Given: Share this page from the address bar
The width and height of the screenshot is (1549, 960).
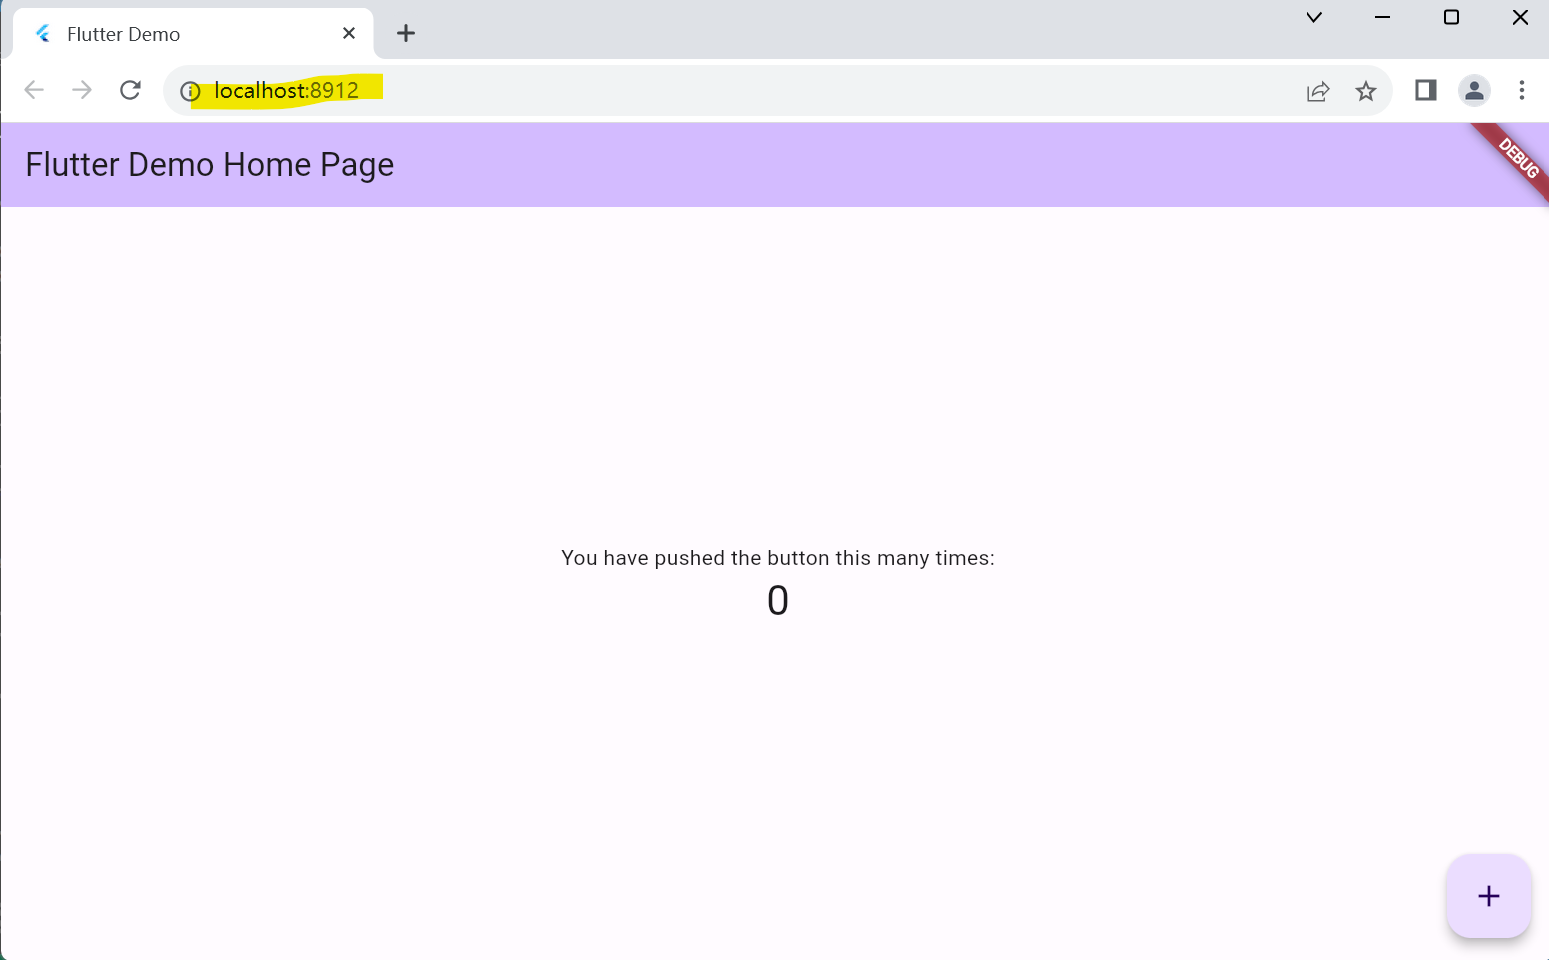Looking at the screenshot, I should pos(1318,91).
